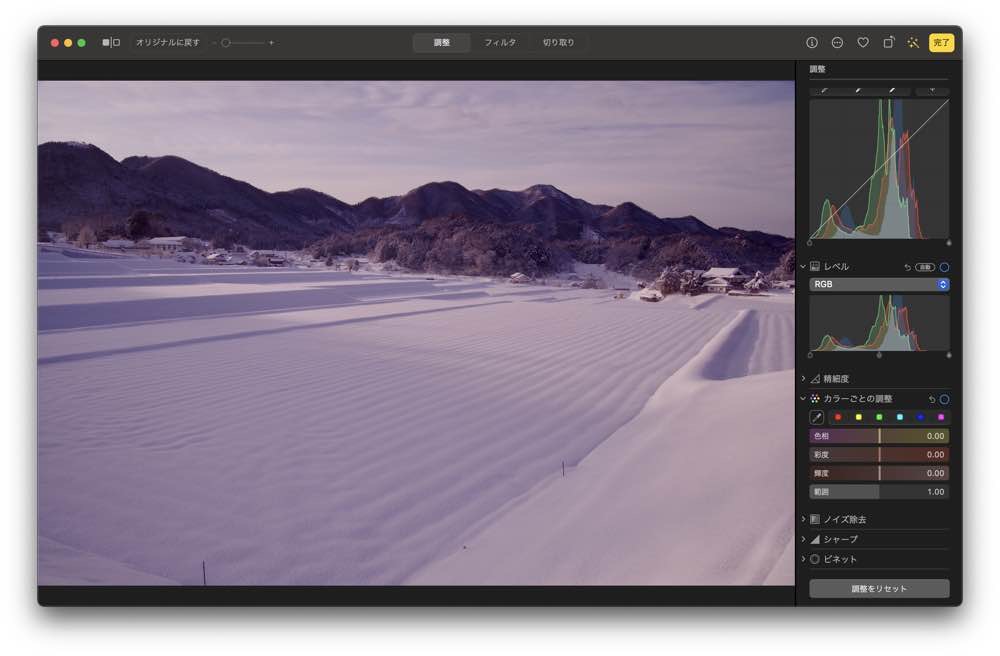Click the zoom slider in the toolbar
Screen dimensions: 1000x656
pos(243,43)
